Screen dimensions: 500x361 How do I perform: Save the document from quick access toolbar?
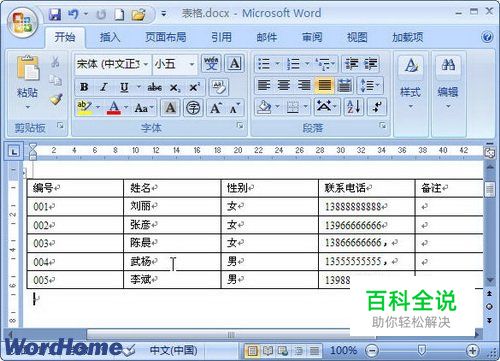pos(55,14)
